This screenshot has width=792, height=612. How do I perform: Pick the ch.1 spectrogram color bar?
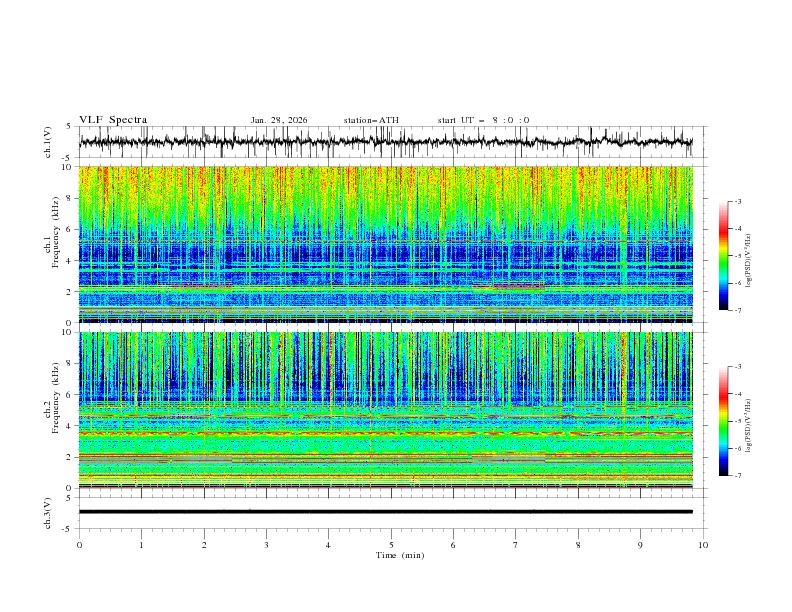point(723,255)
